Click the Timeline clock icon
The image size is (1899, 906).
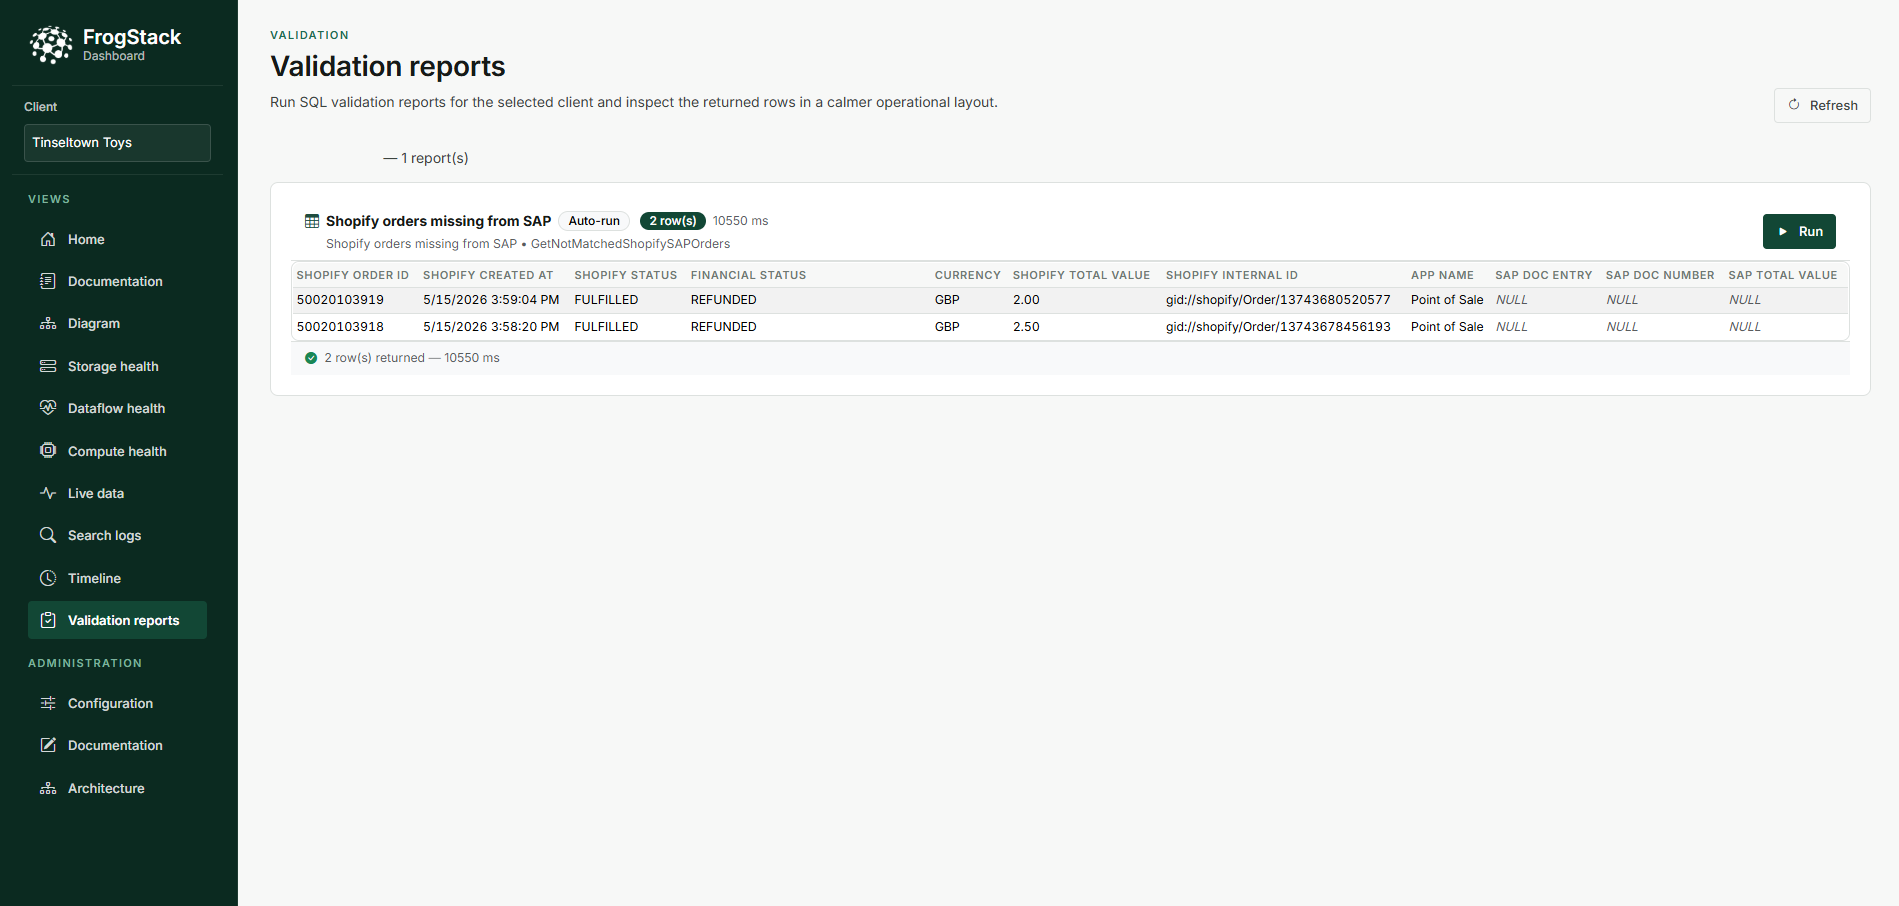click(48, 578)
